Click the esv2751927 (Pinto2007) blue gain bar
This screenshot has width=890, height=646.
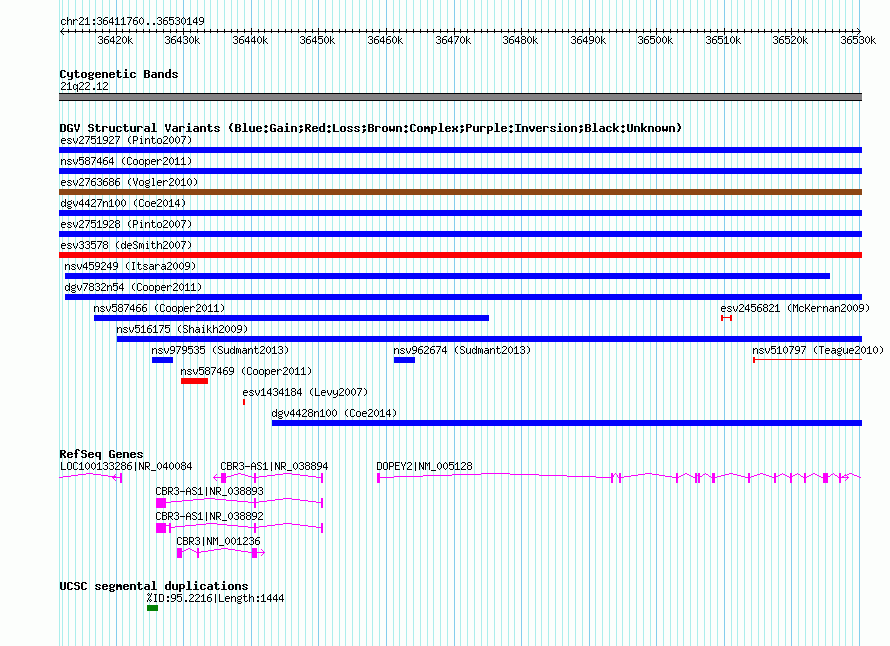[x=460, y=150]
